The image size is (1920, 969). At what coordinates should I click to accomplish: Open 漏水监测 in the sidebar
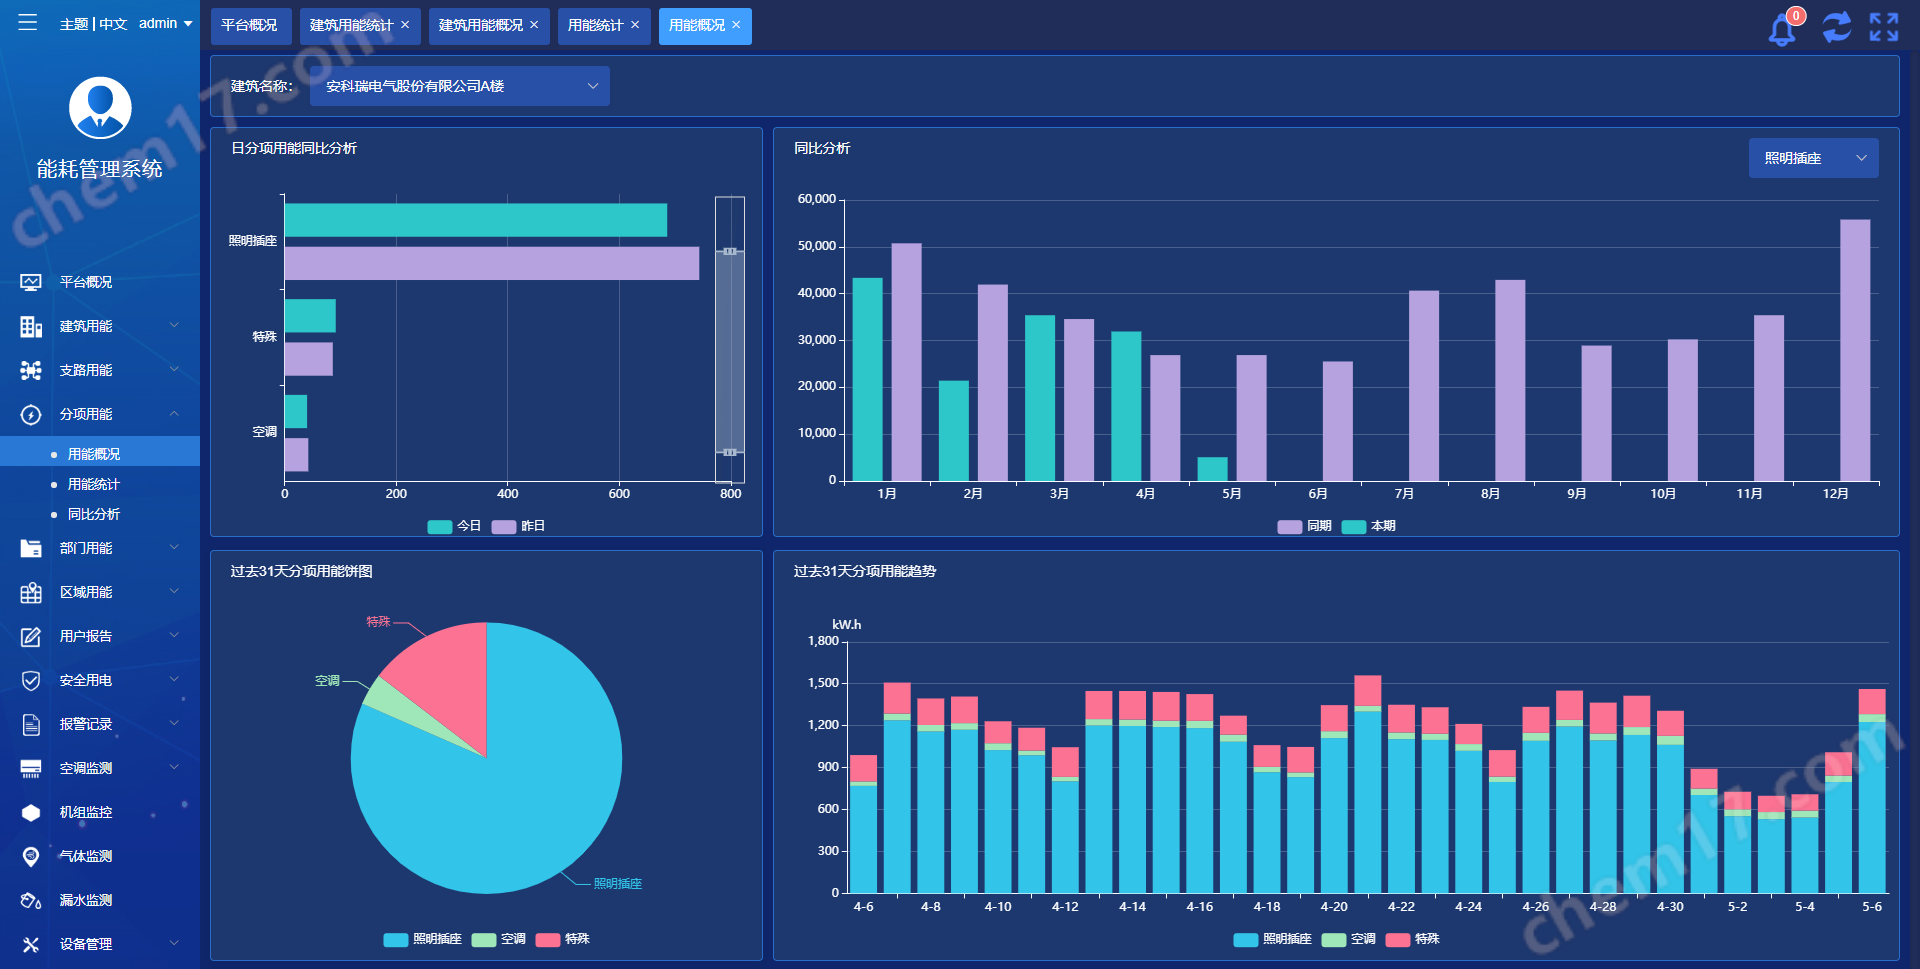[x=86, y=900]
